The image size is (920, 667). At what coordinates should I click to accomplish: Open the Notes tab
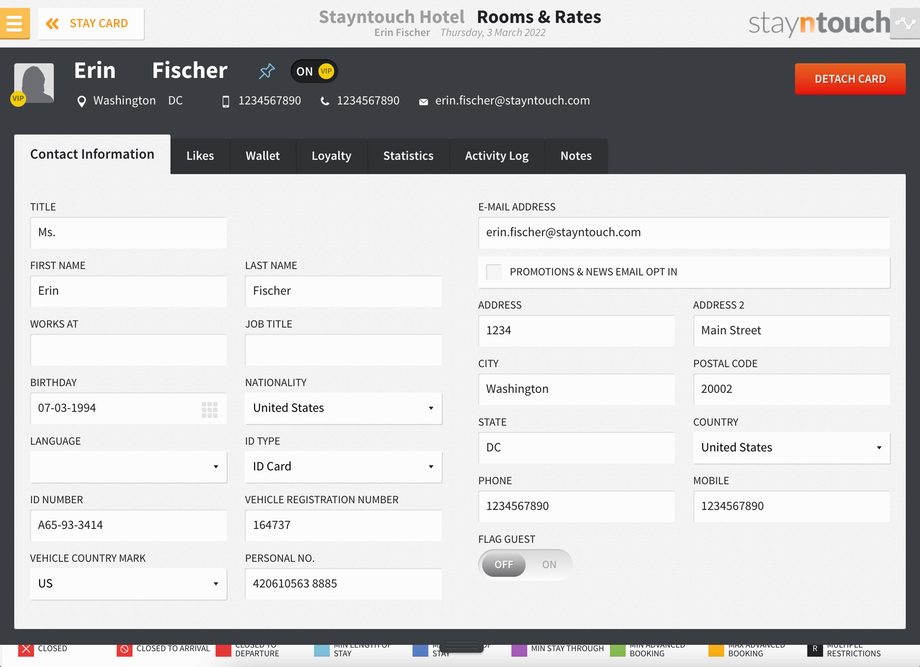click(576, 156)
